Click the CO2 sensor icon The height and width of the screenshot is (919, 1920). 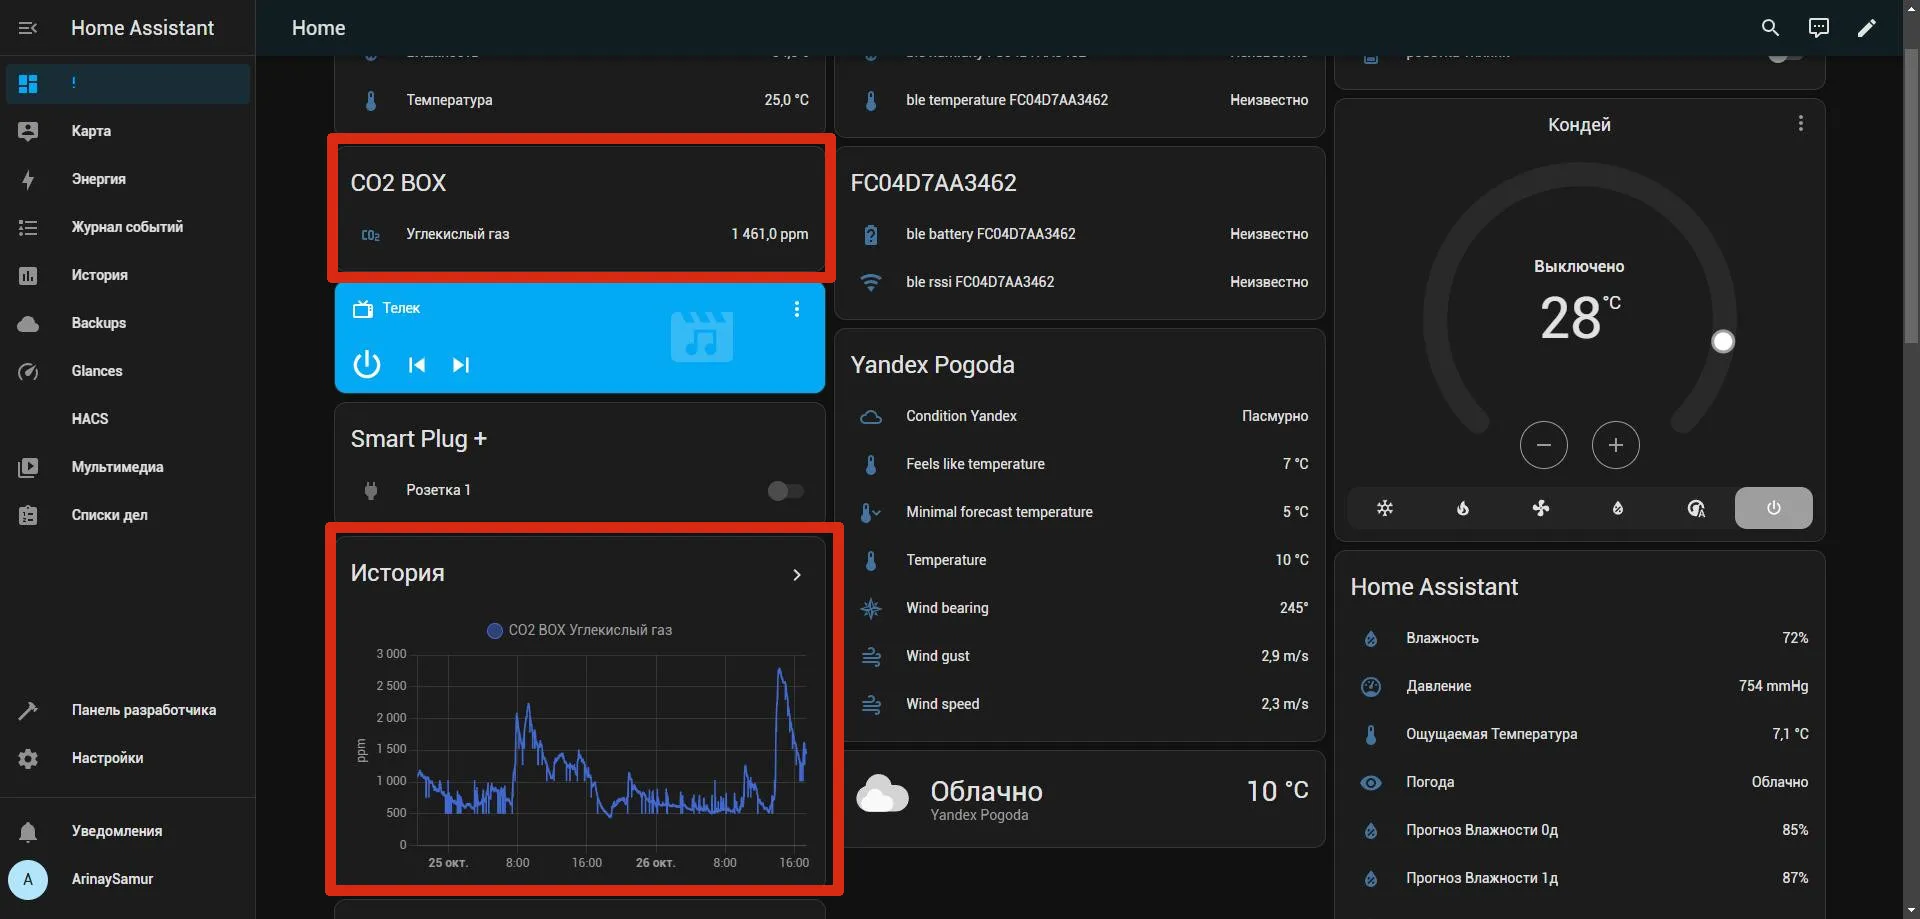click(x=371, y=235)
